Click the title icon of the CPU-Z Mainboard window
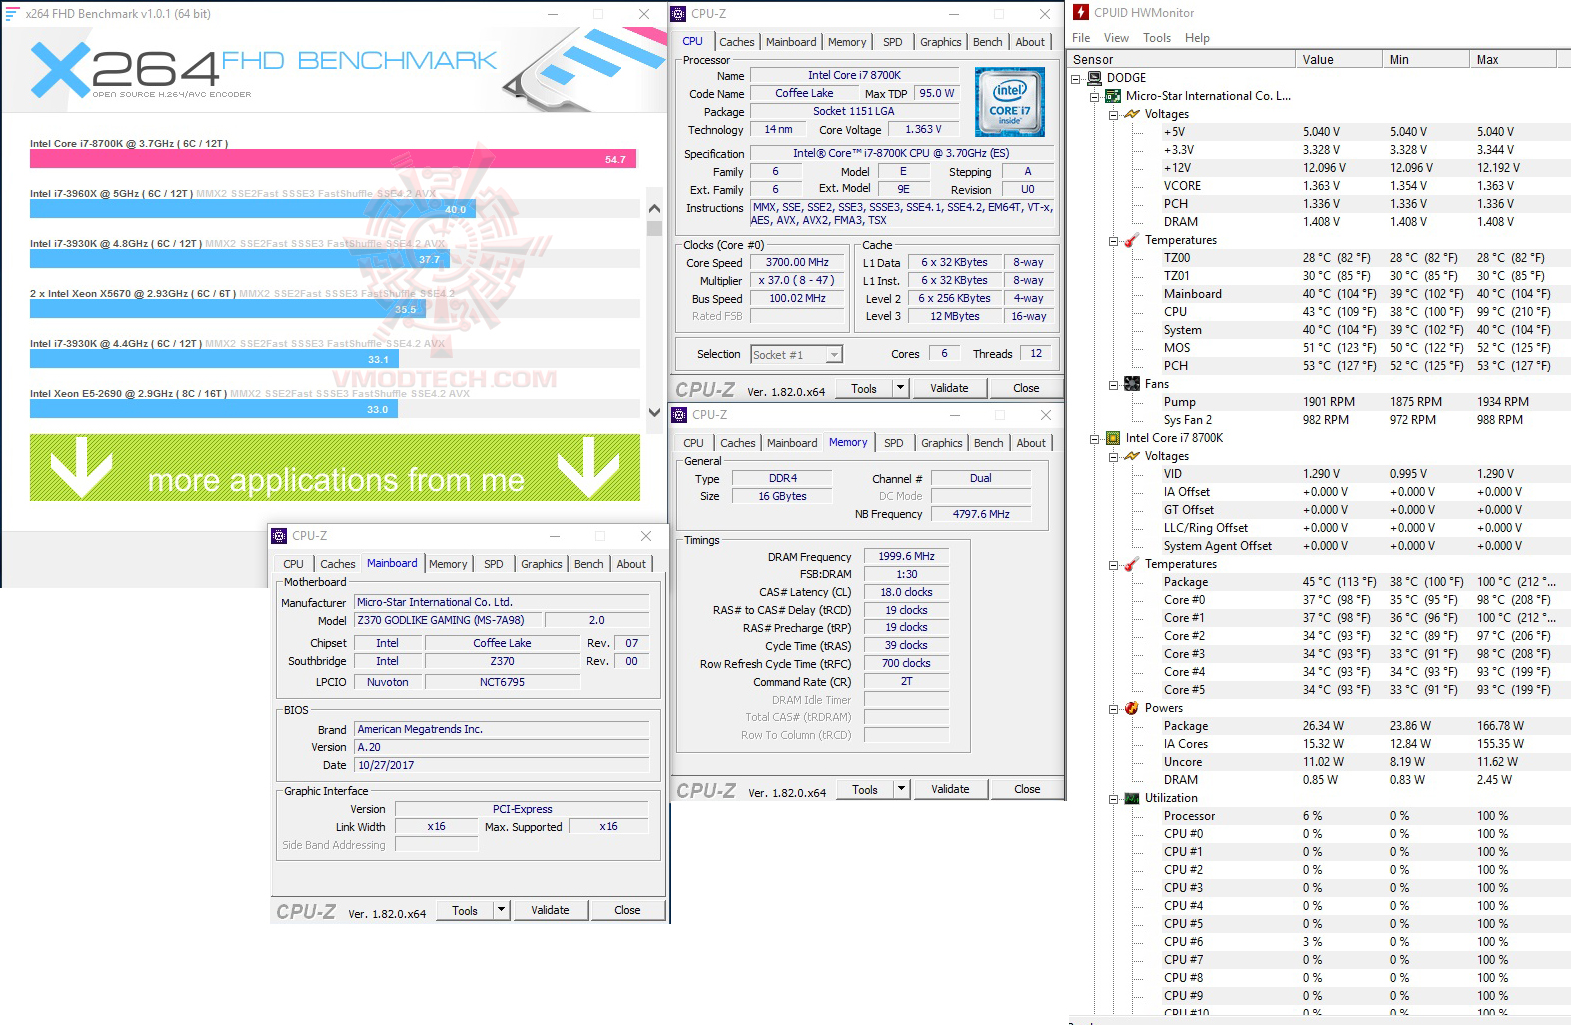 point(280,536)
